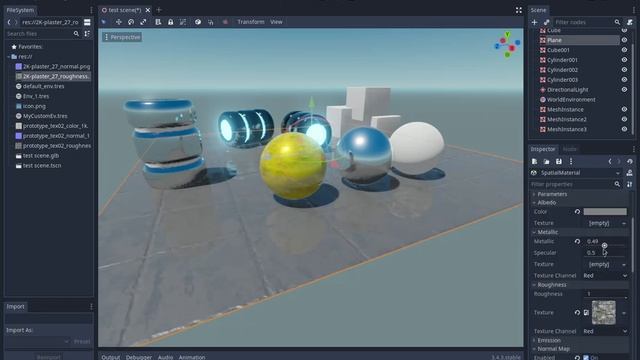The image size is (640, 360).
Task: Click the viewport rotation gizmo
Action: pyautogui.click(x=507, y=44)
